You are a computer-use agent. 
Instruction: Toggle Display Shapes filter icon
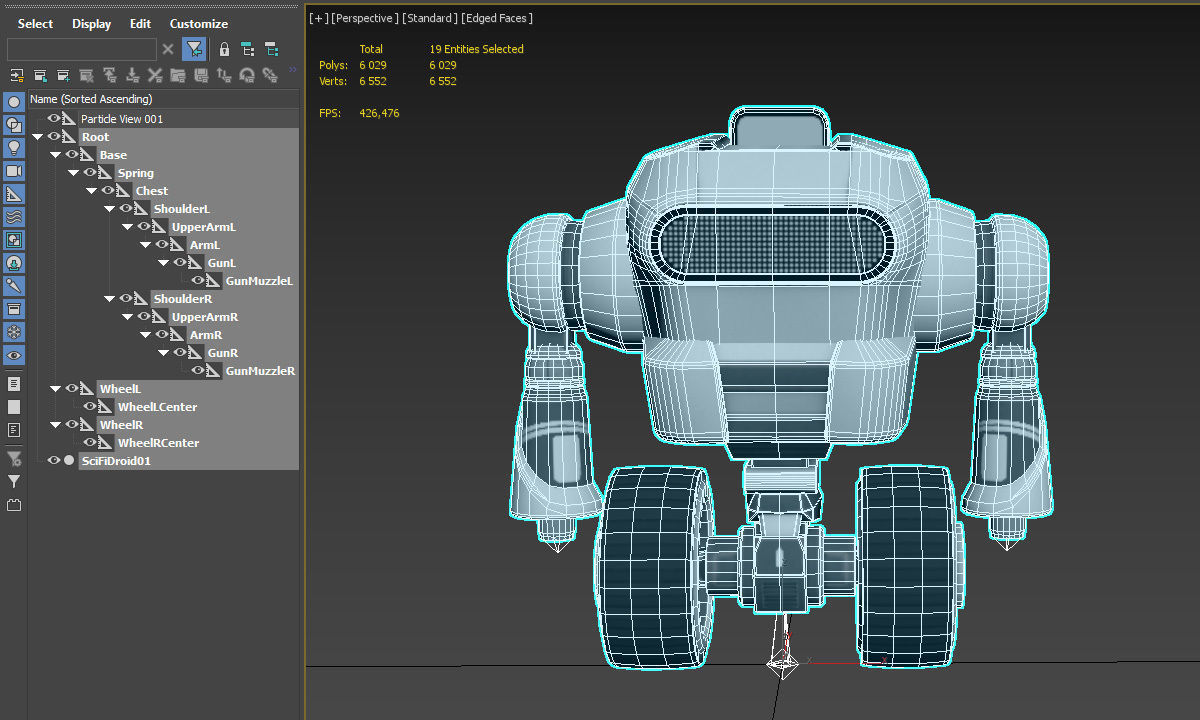[x=14, y=125]
